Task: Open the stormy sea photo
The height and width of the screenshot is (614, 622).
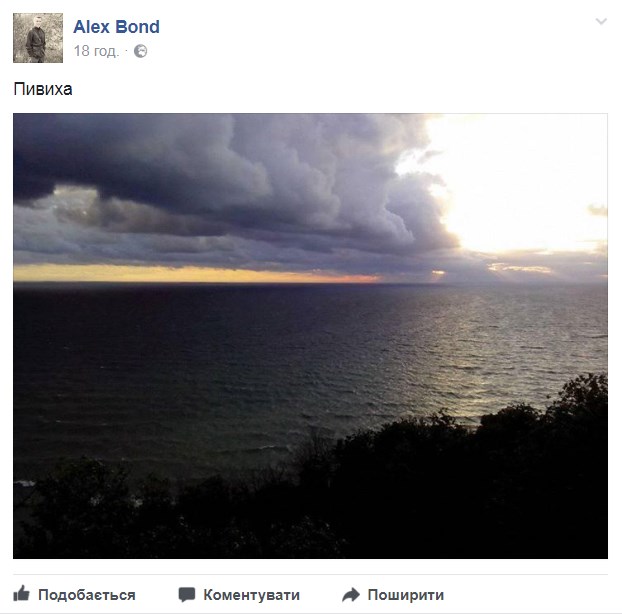Action: tap(310, 336)
